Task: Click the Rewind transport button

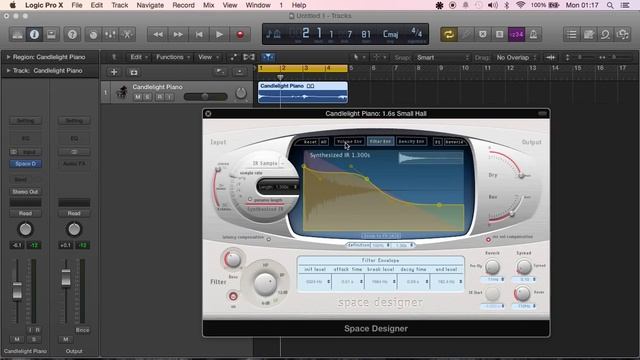Action: (158, 35)
